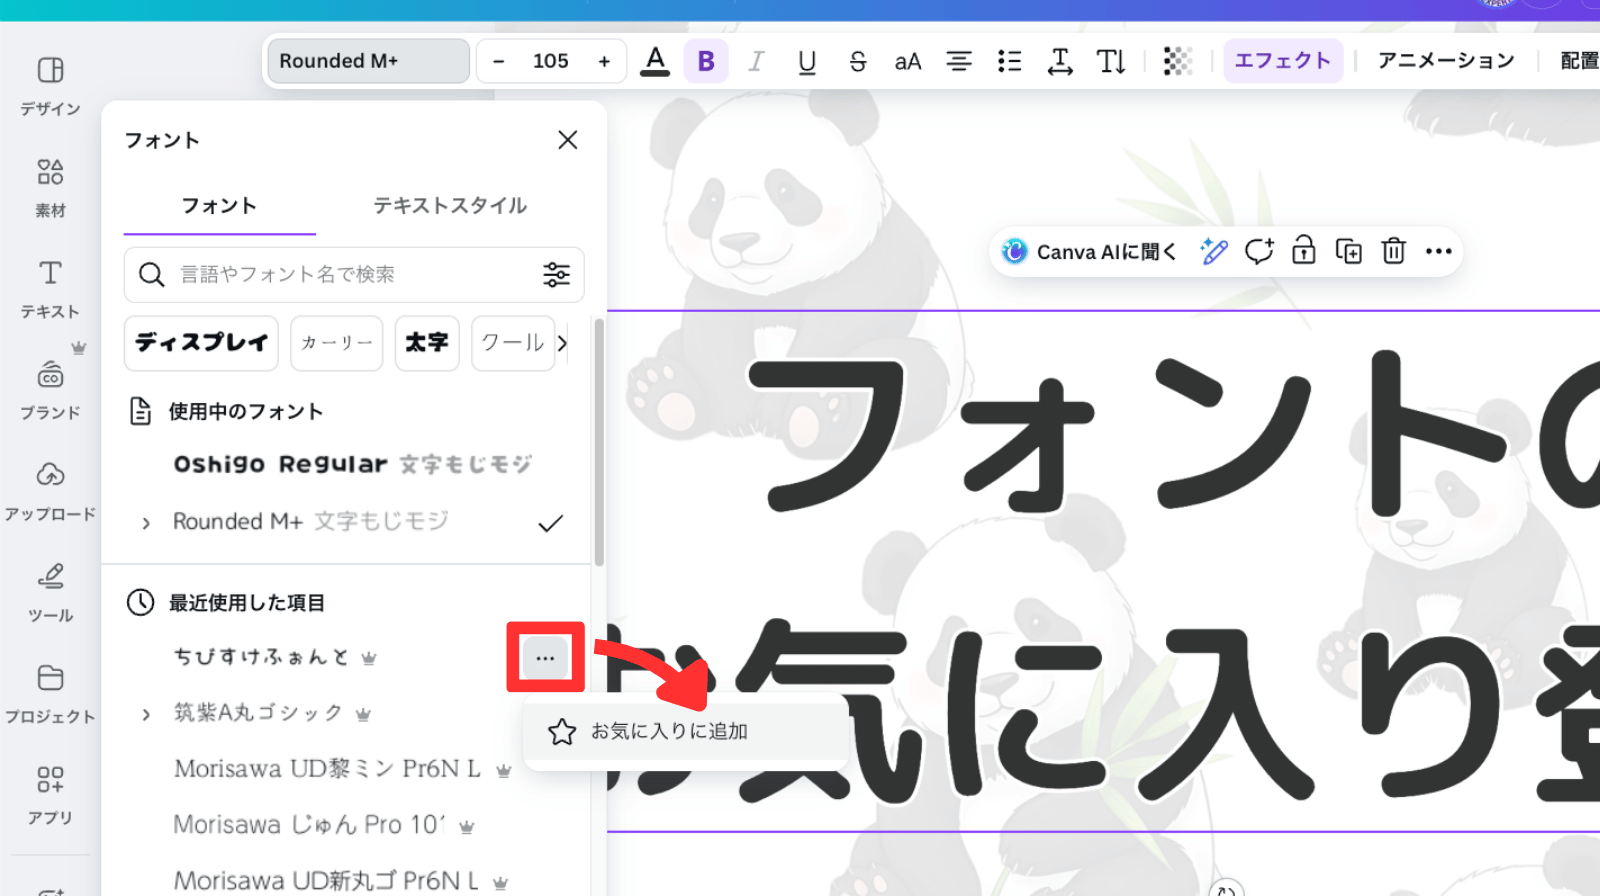Screen dimensions: 1600x896
Task: Switch to vertical text direction
Action: (x=1111, y=61)
